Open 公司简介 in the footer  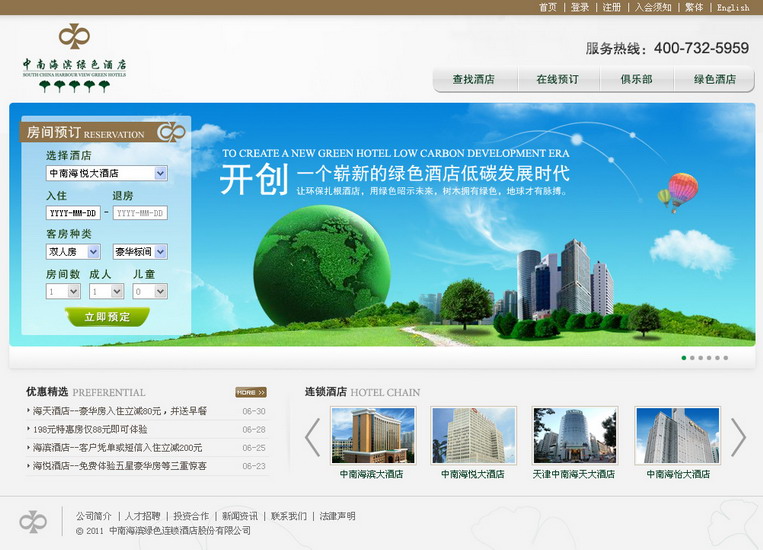pyautogui.click(x=93, y=516)
